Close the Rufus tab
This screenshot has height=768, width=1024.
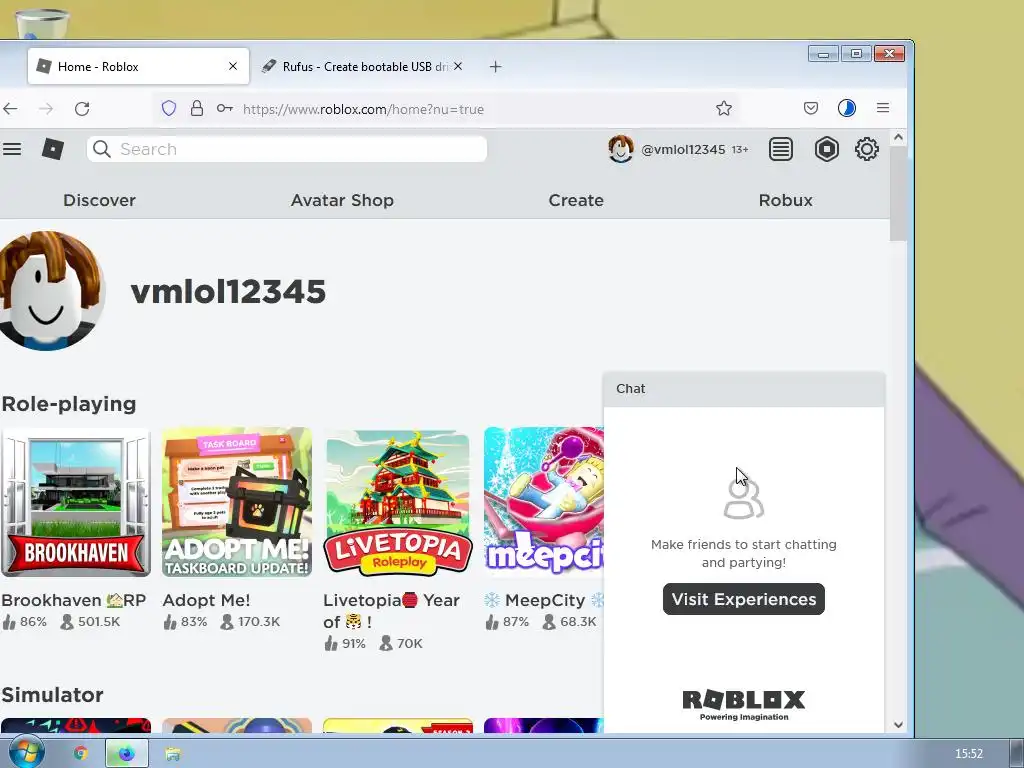tap(458, 66)
